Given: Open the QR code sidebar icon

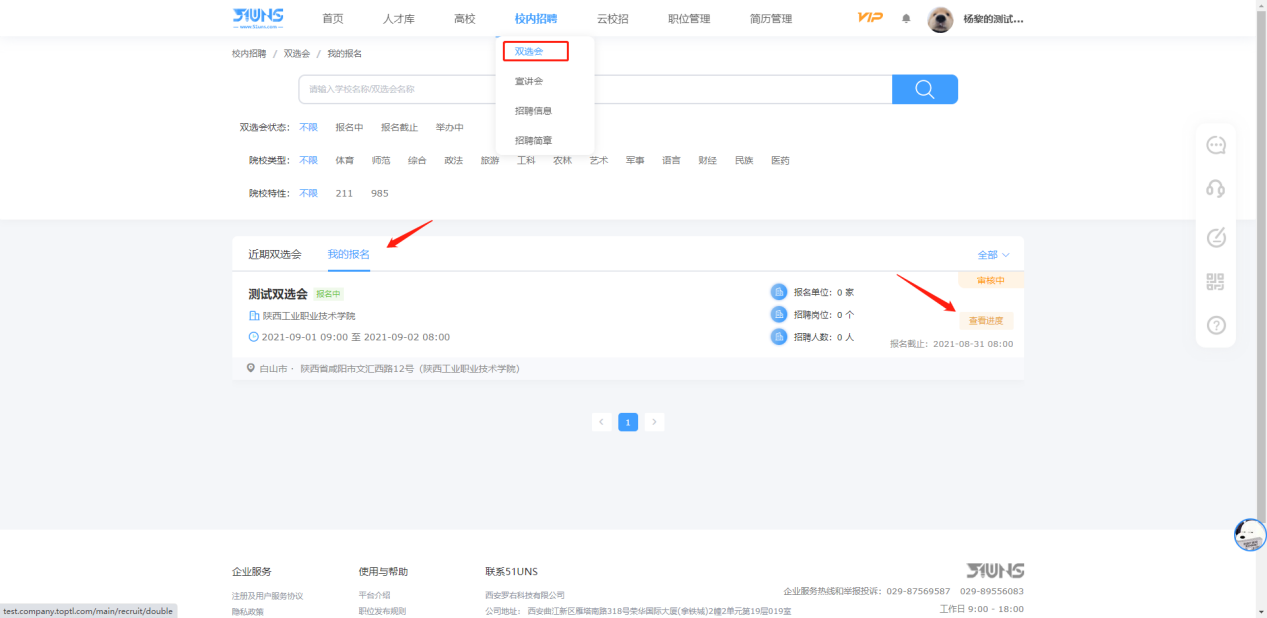Looking at the screenshot, I should coord(1216,282).
